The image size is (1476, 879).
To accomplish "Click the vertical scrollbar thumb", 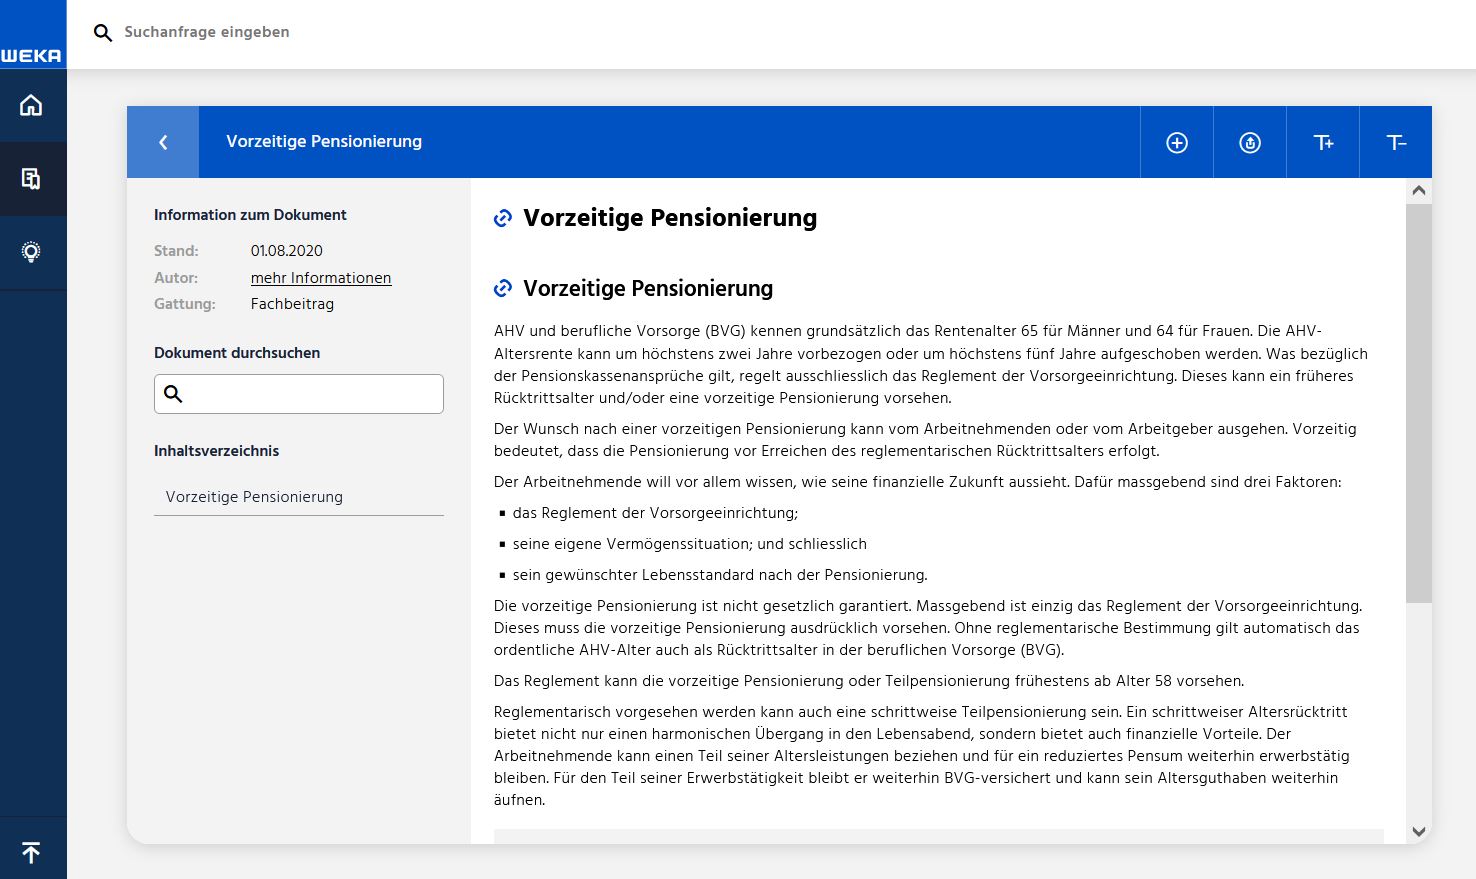I will pyautogui.click(x=1418, y=400).
